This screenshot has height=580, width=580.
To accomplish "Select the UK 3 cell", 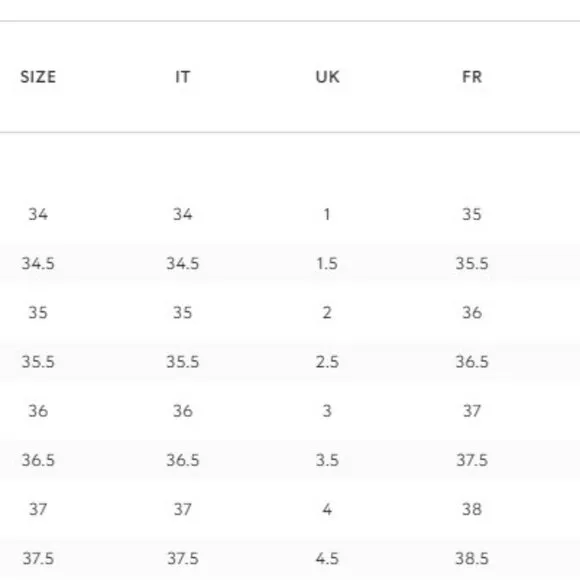I will [327, 411].
